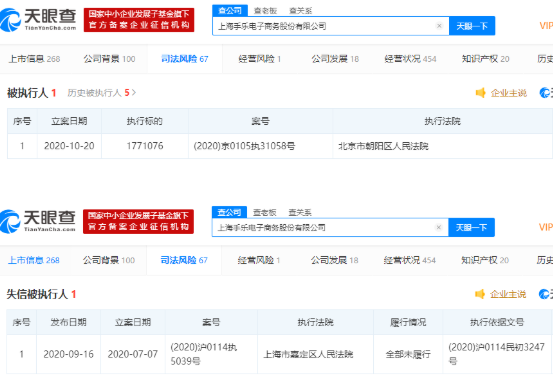The width and height of the screenshot is (553, 387).
Task: Click the speaker icon beside 企业主说 in 被执行人 section
Action: click(481, 93)
